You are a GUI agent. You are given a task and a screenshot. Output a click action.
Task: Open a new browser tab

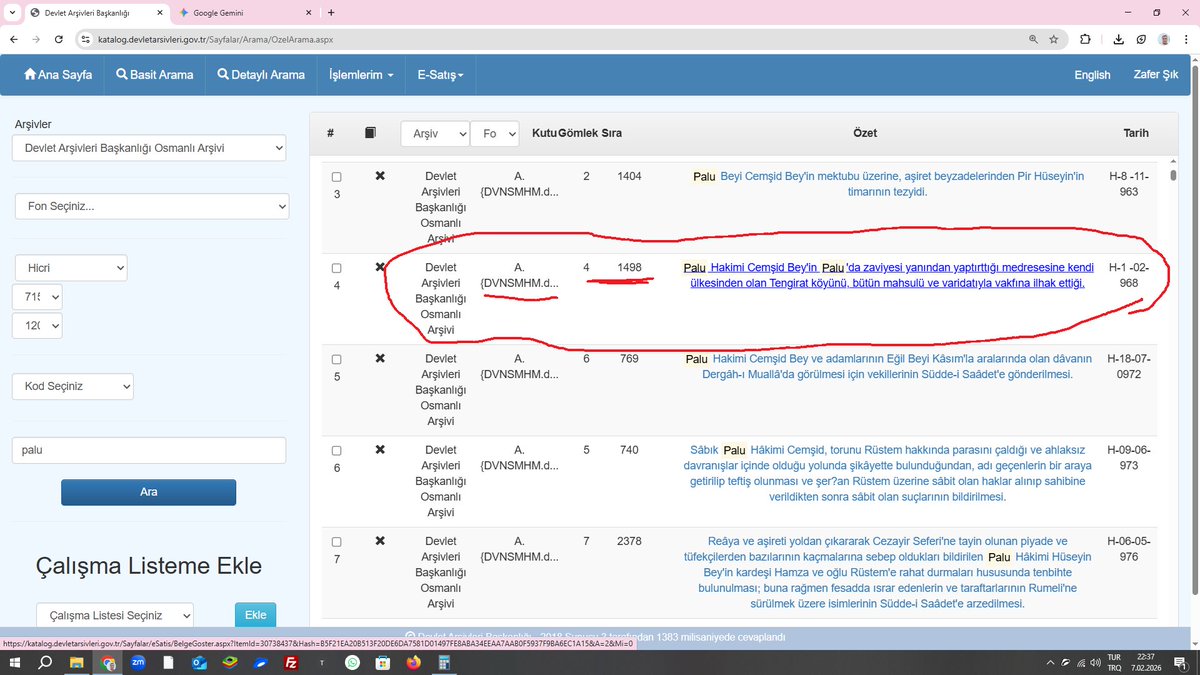click(331, 12)
